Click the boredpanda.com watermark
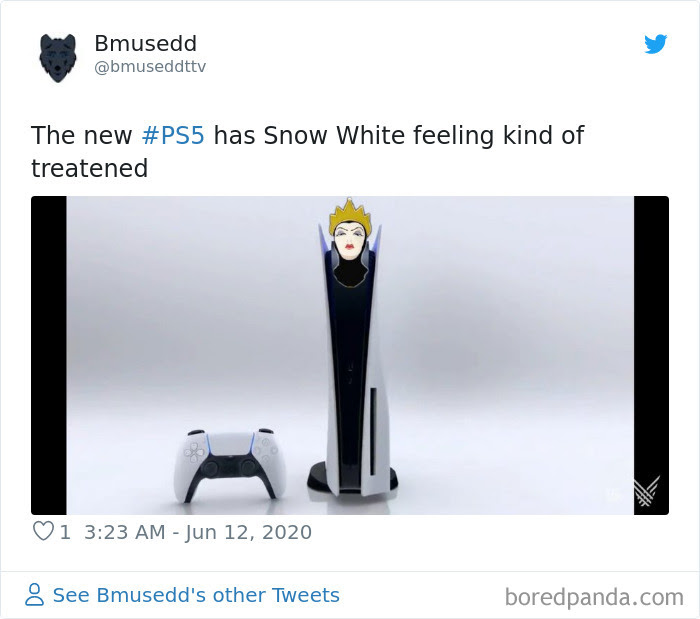The image size is (700, 619). pos(594,597)
